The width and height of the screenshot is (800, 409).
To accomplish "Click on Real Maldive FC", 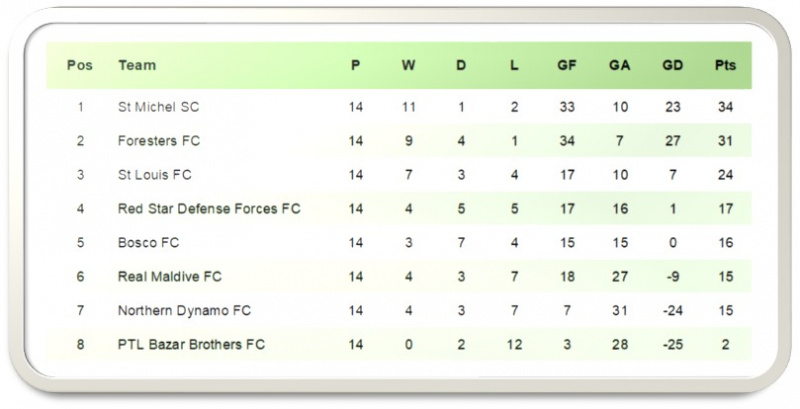I will (x=169, y=276).
